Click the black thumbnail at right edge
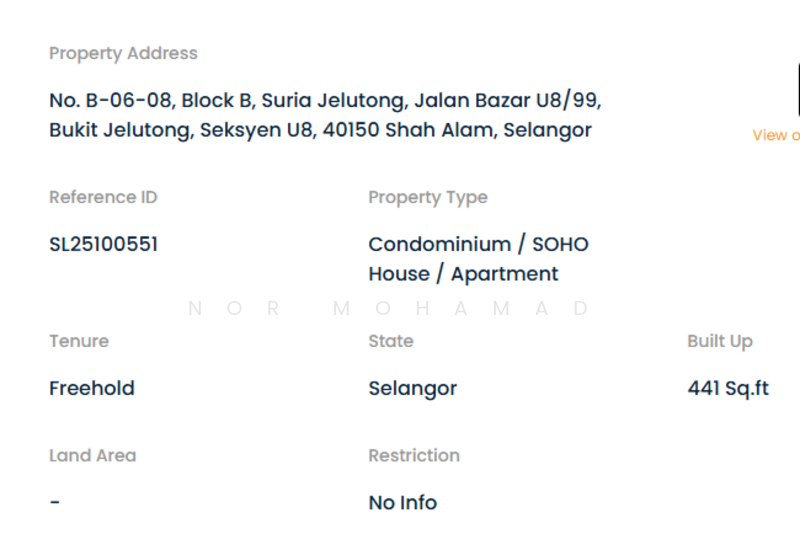Viewport: 800px width, 534px height. point(797,90)
